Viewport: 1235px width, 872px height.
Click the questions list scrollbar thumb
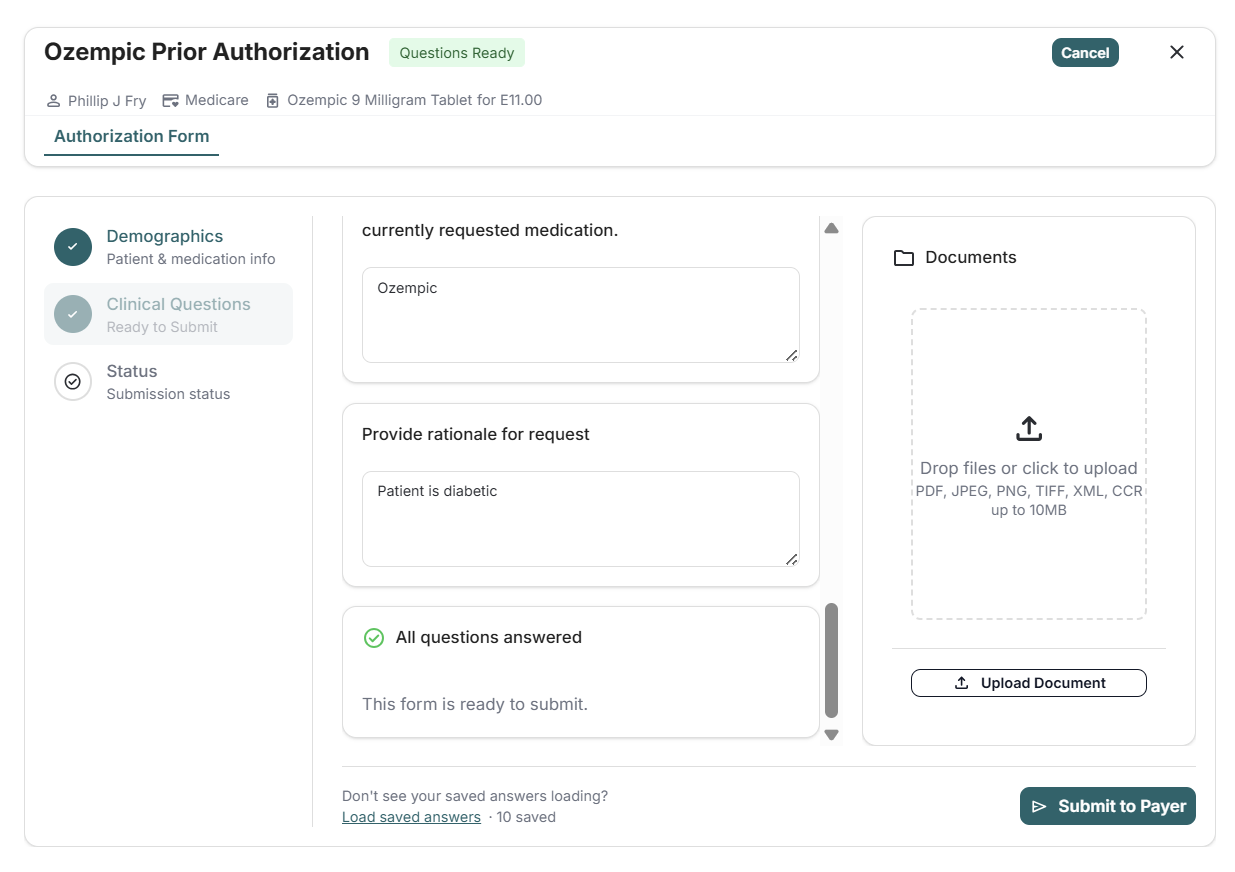pos(831,661)
